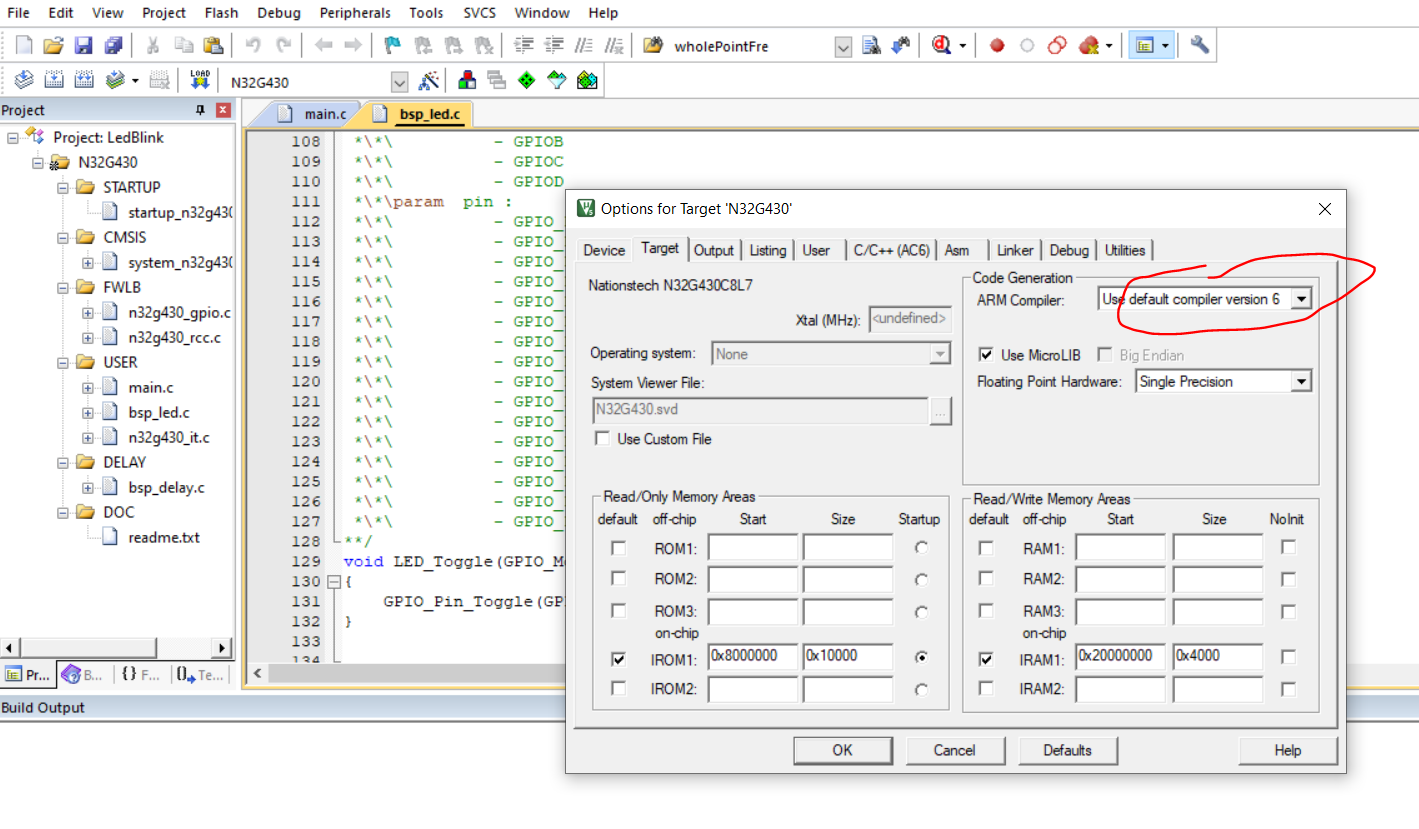Toggle the Use MicroLIB checkbox
The height and width of the screenshot is (829, 1419).
pos(985,355)
